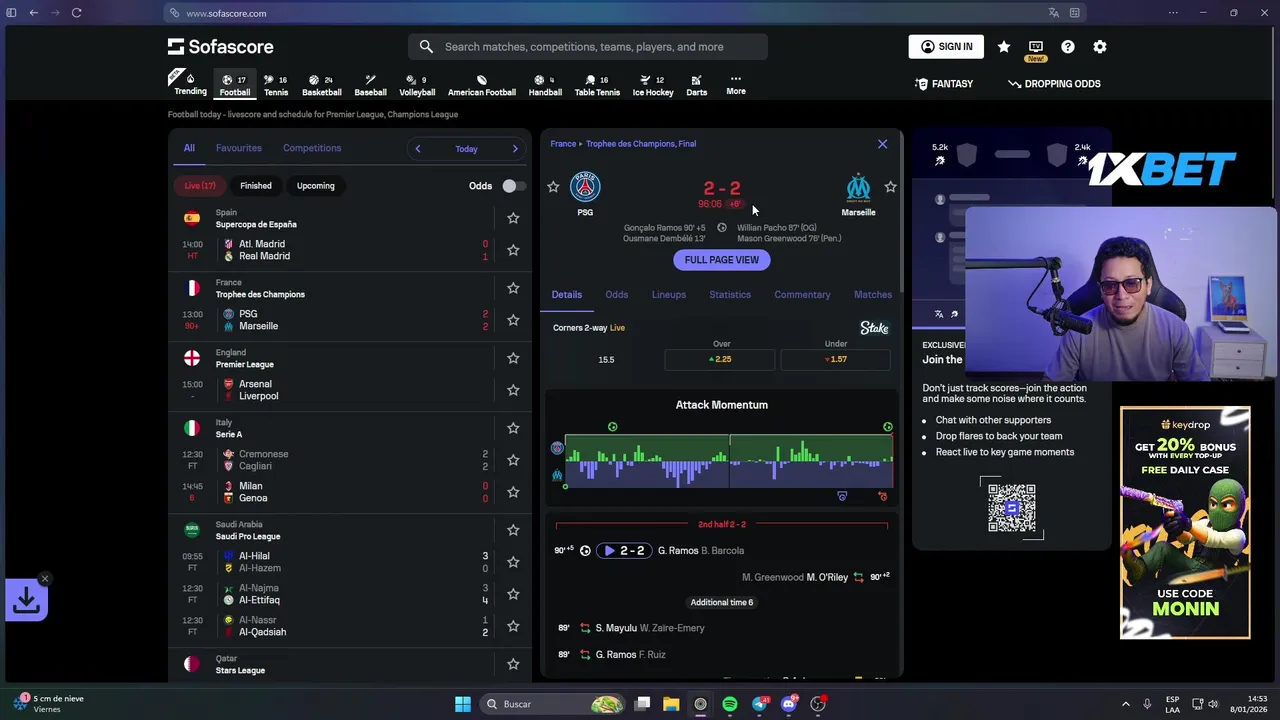
Task: Star the PSG team in match panel
Action: pos(553,187)
